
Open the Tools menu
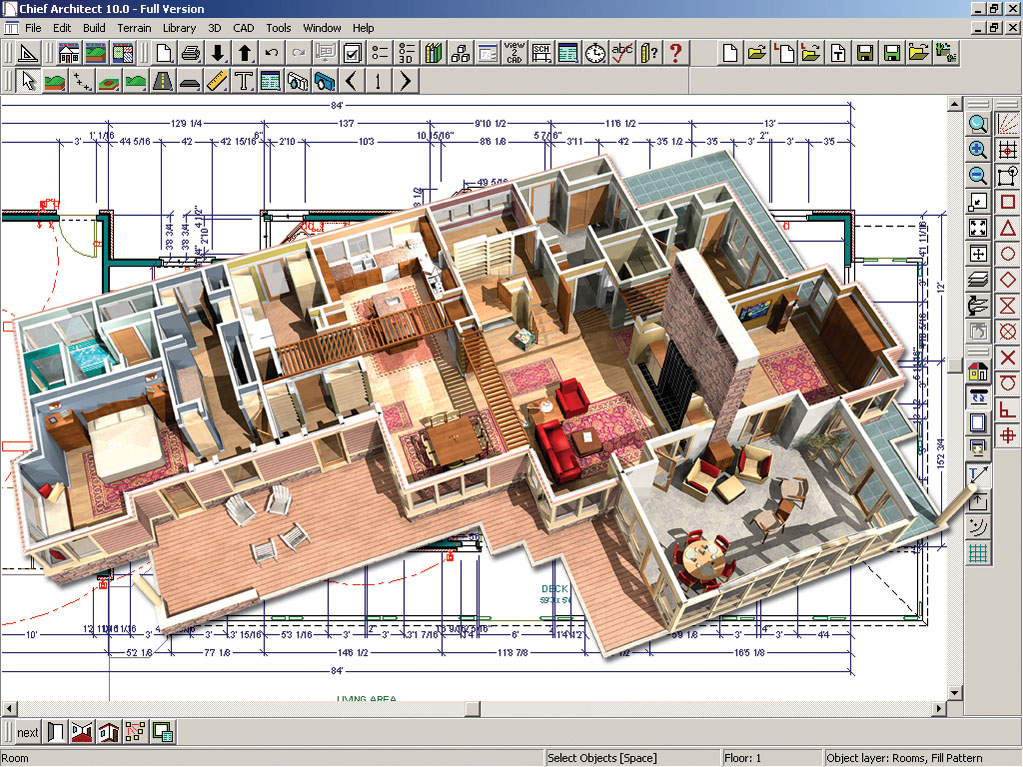[x=278, y=28]
